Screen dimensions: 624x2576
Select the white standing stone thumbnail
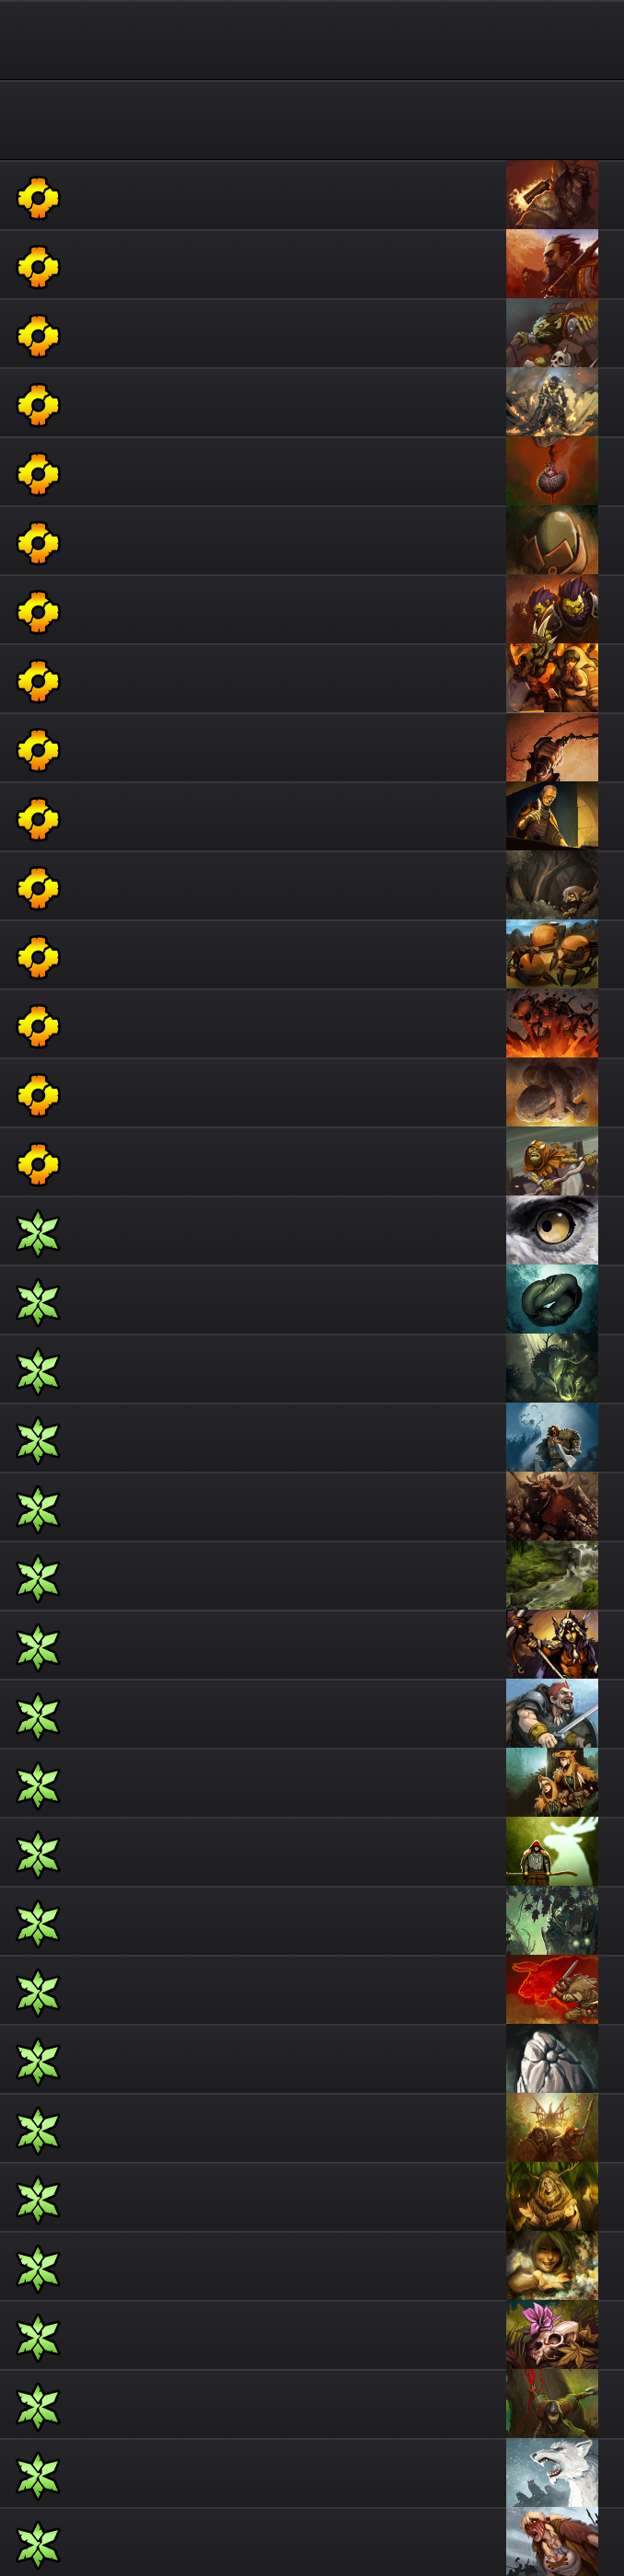point(552,2058)
